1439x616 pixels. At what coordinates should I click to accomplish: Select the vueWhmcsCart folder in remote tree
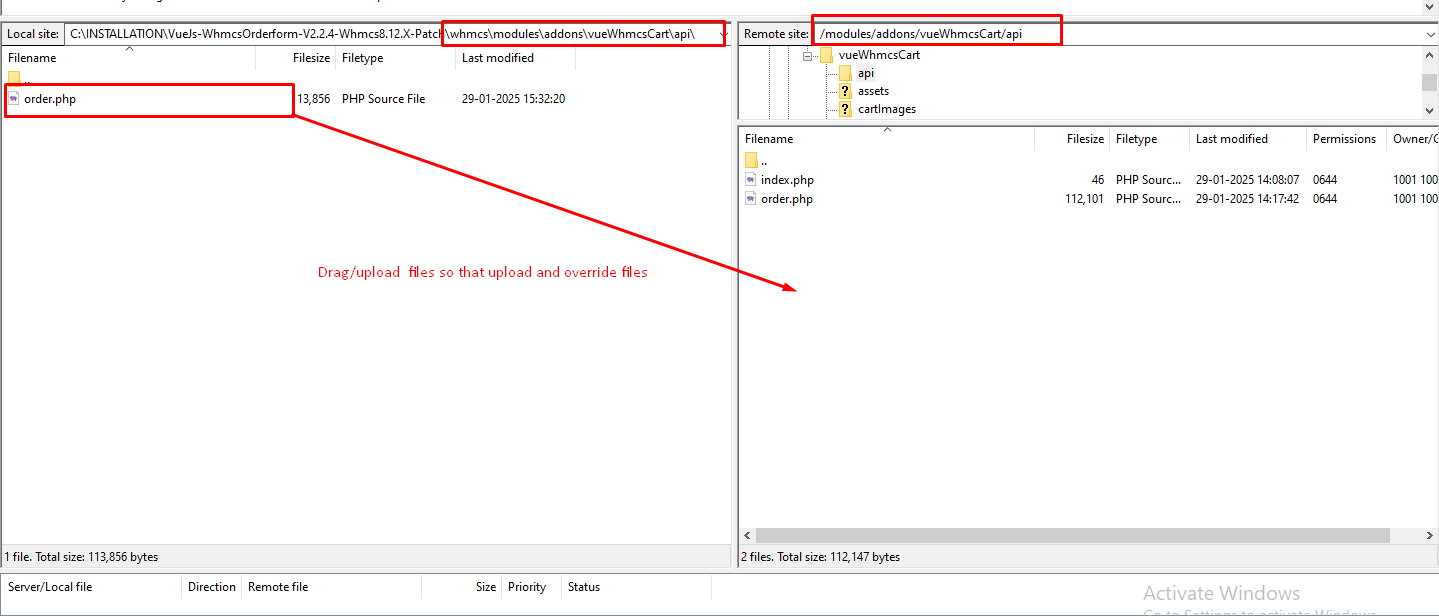tap(879, 55)
